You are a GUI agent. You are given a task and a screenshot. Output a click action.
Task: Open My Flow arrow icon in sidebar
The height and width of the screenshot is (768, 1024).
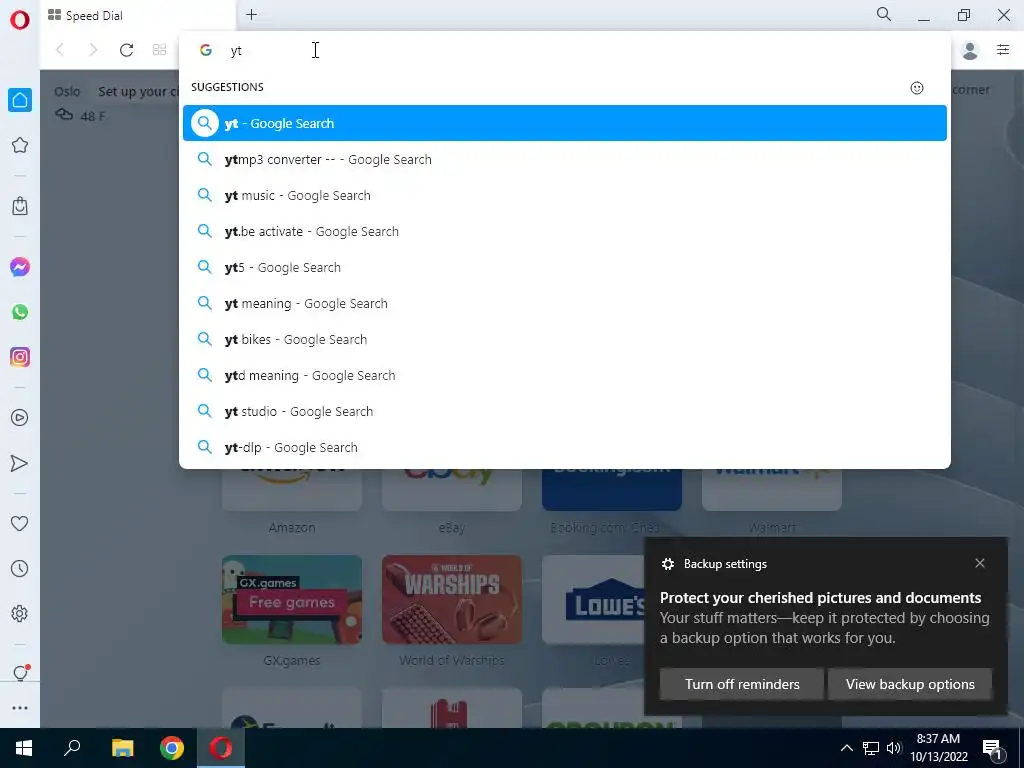20,463
